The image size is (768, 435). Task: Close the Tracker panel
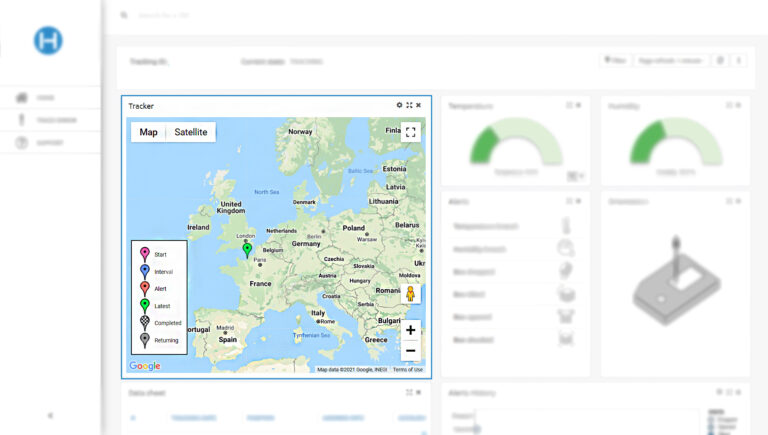pyautogui.click(x=418, y=105)
